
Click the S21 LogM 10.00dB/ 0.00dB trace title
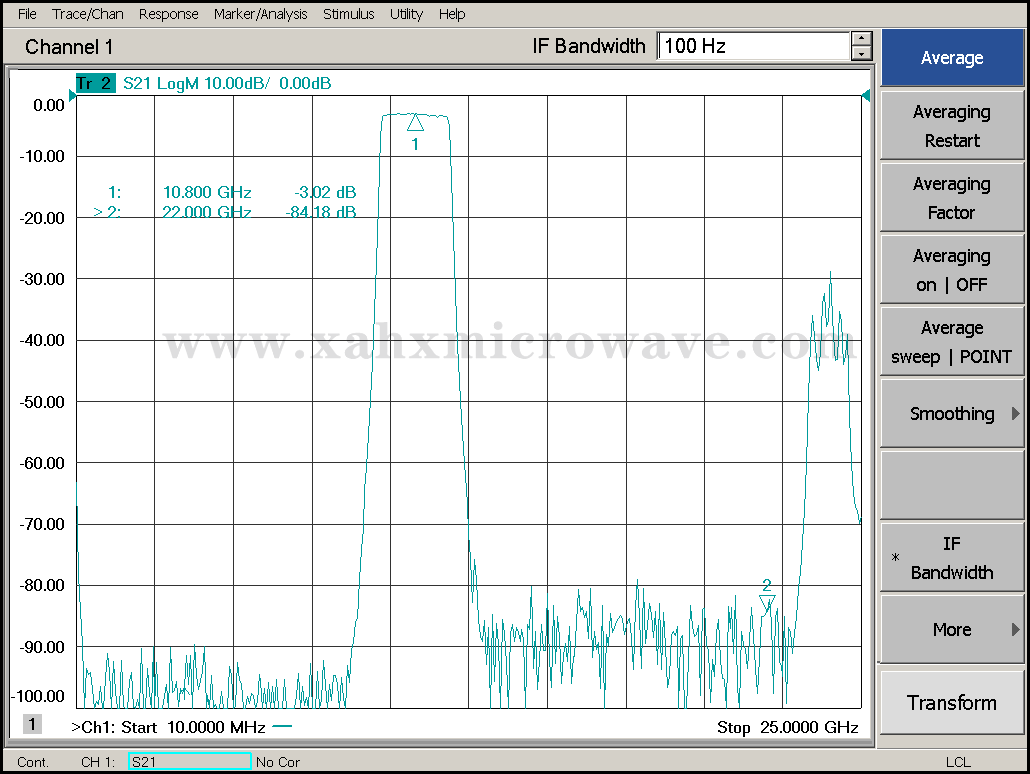[227, 83]
